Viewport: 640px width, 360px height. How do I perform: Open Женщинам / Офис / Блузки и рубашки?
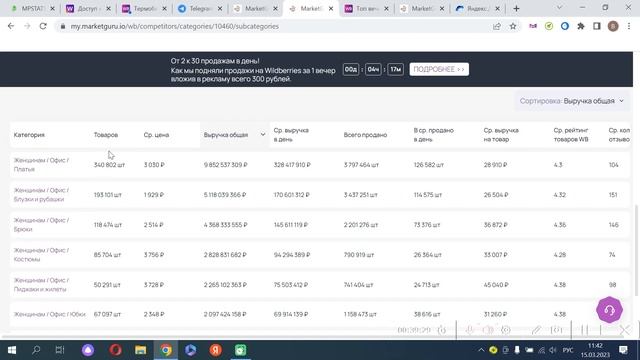(41, 195)
